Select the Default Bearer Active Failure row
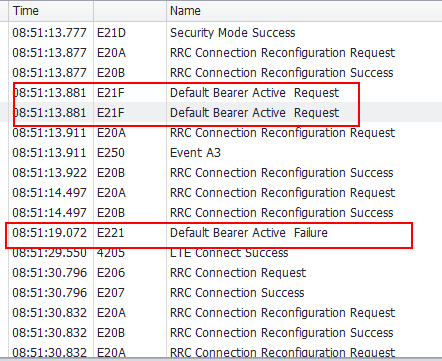This screenshot has height=361, width=442. 221,233
